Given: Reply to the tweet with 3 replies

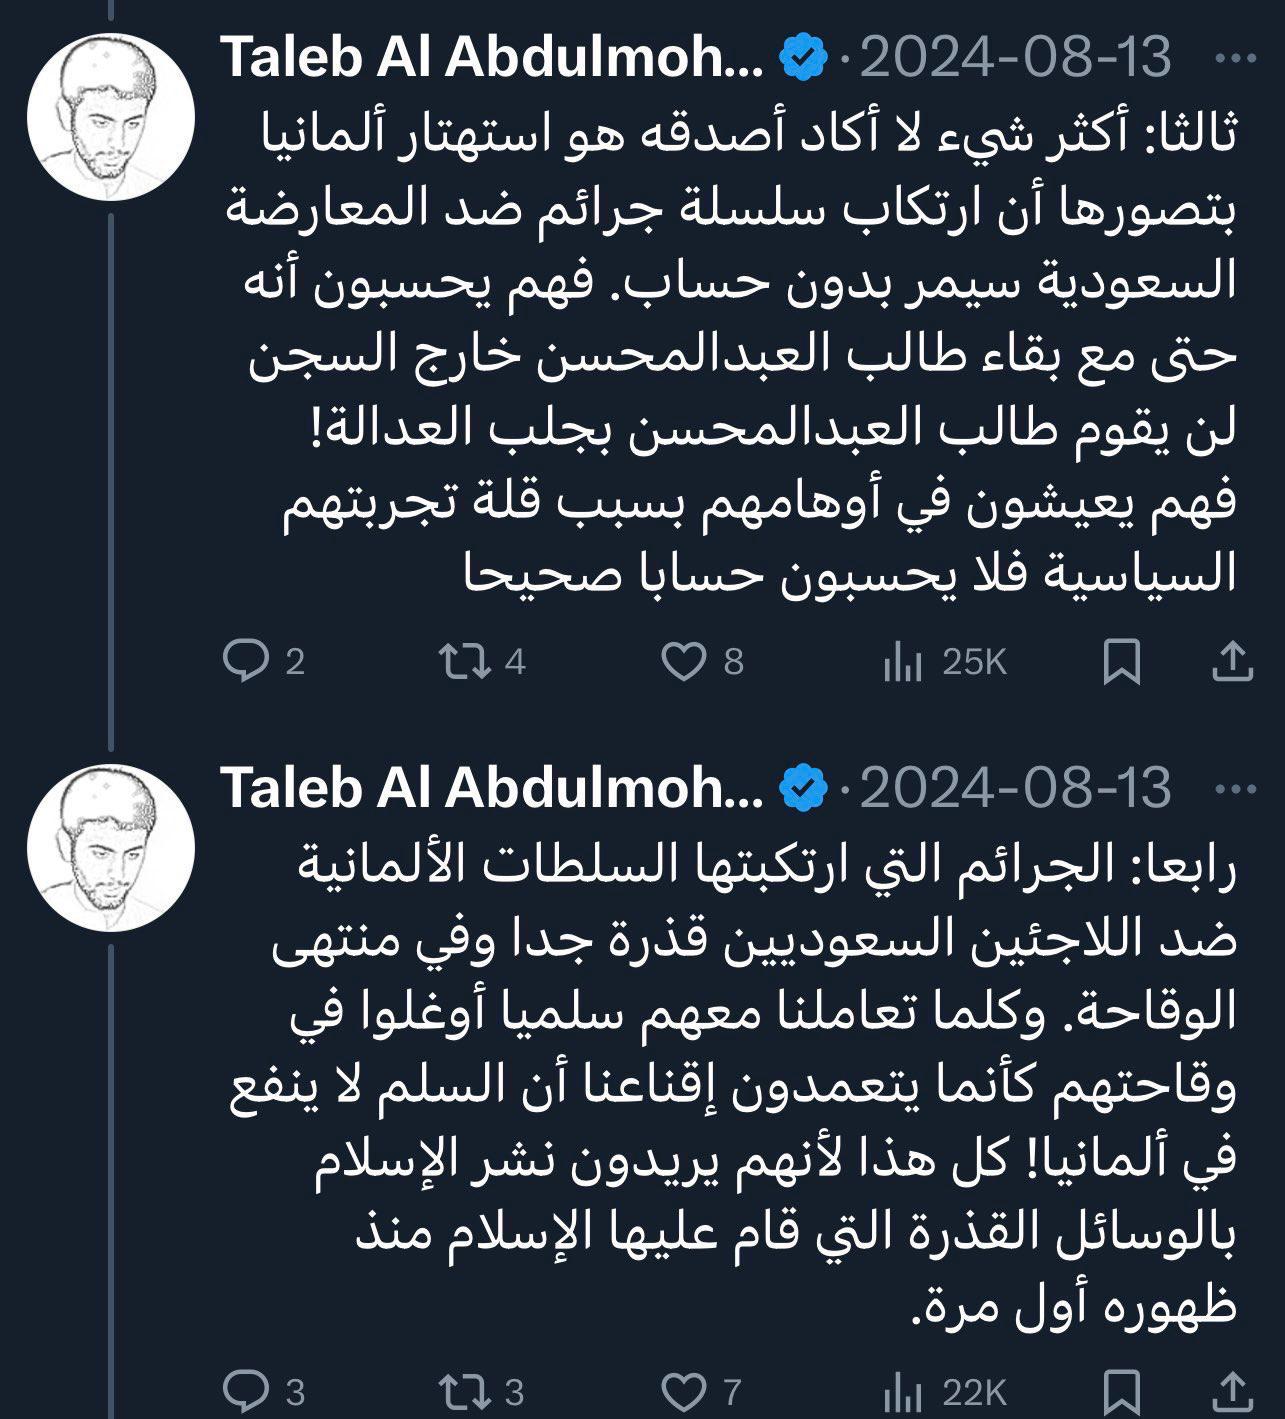Looking at the screenshot, I should [243, 1391].
